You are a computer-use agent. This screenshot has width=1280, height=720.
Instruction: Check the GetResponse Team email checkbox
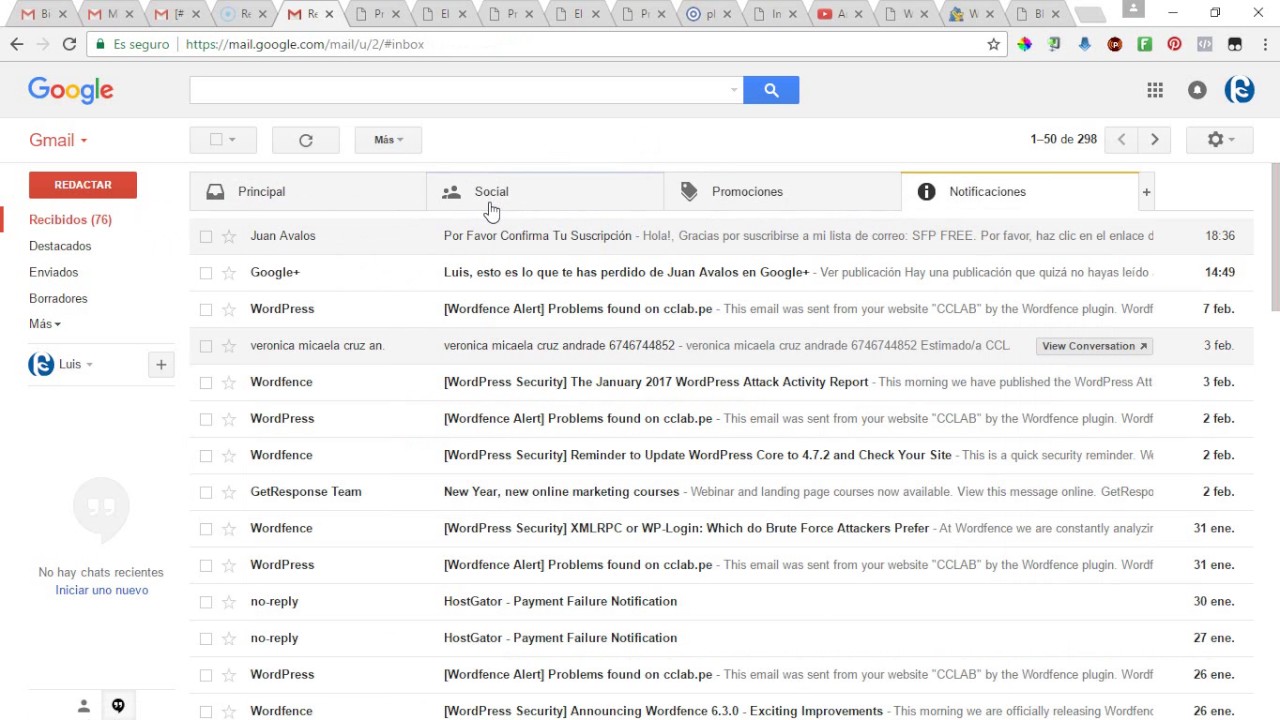pos(206,492)
